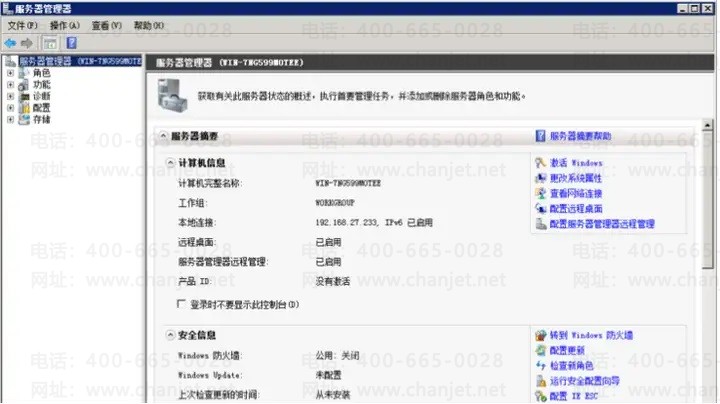Tick the 登录时不要显示此控制台 checkbox
Screen dimensions: 720x404
coord(181,304)
